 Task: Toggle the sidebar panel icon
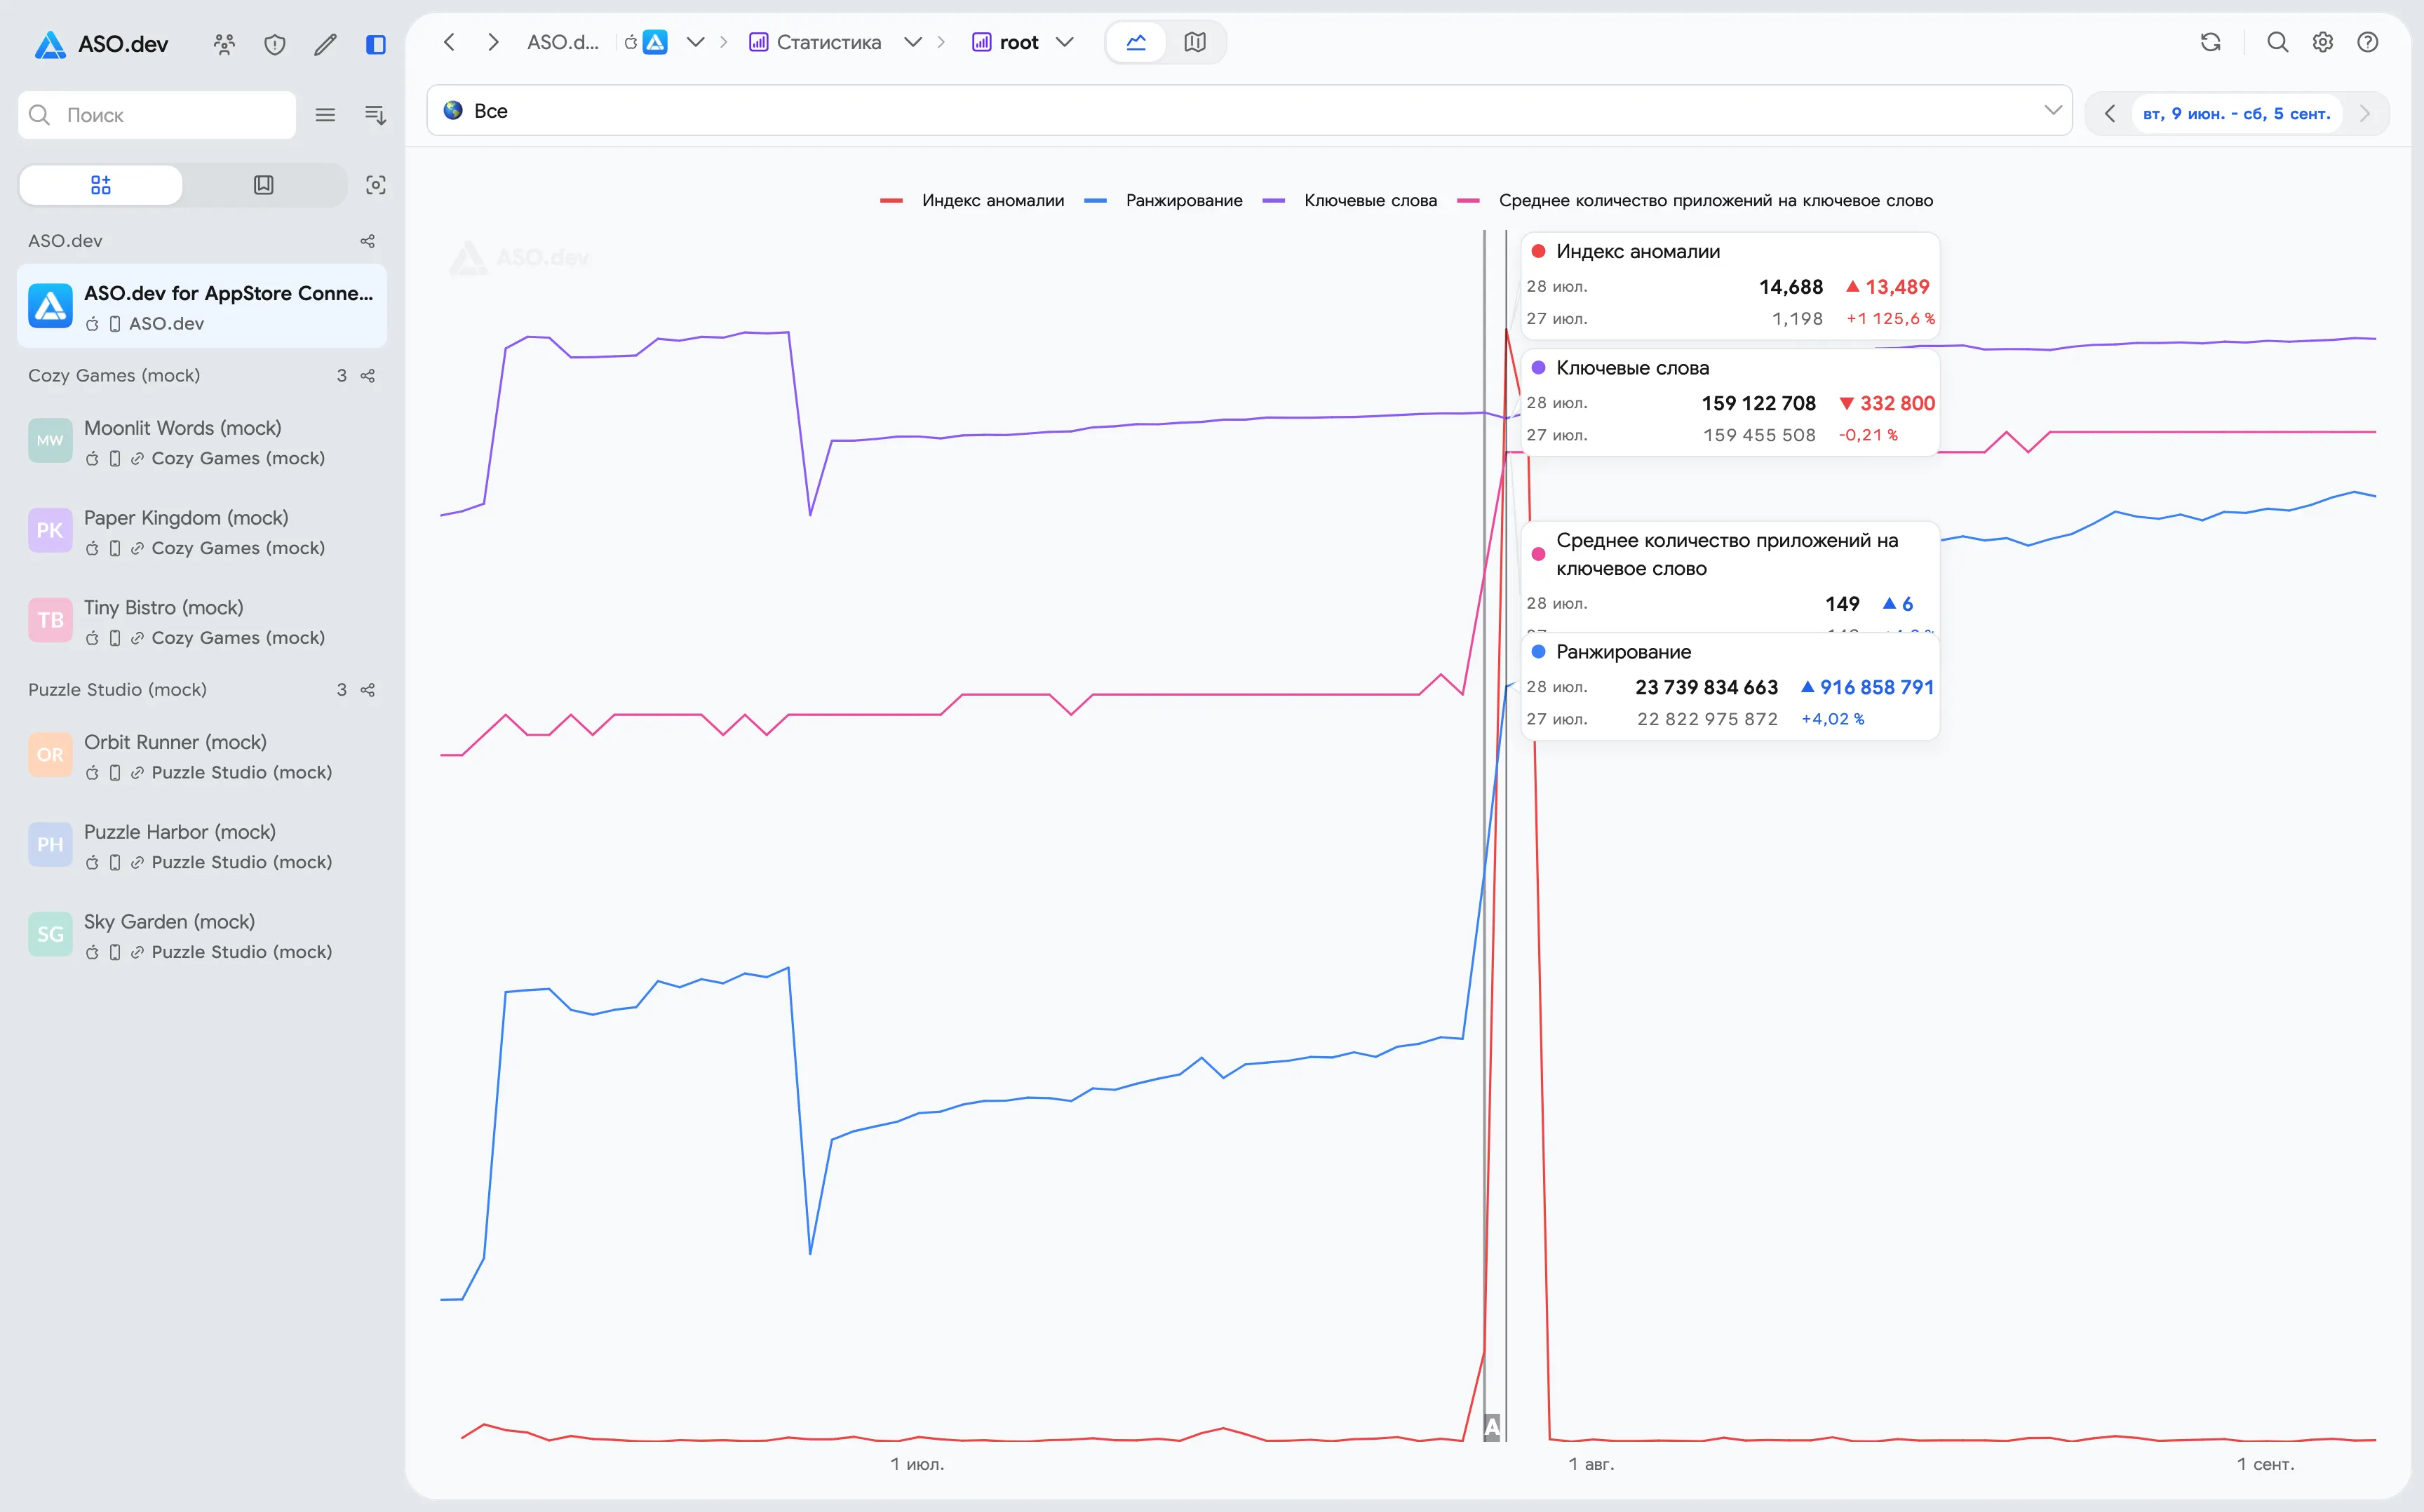coord(375,44)
